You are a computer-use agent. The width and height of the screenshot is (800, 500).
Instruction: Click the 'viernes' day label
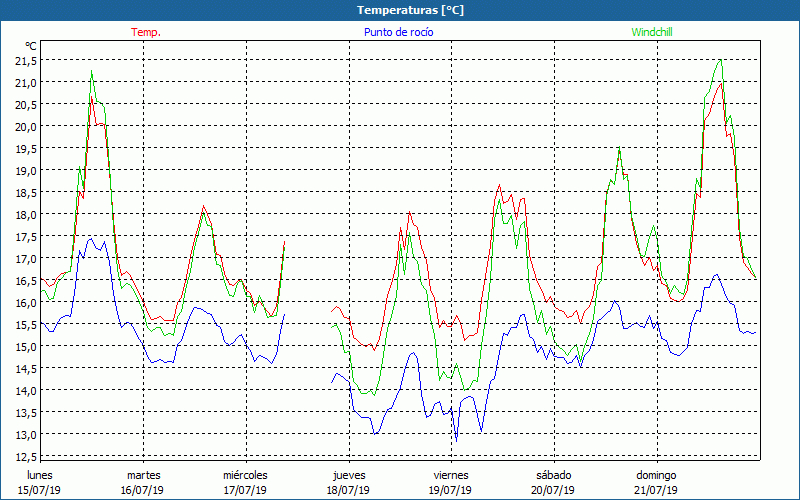click(x=451, y=475)
